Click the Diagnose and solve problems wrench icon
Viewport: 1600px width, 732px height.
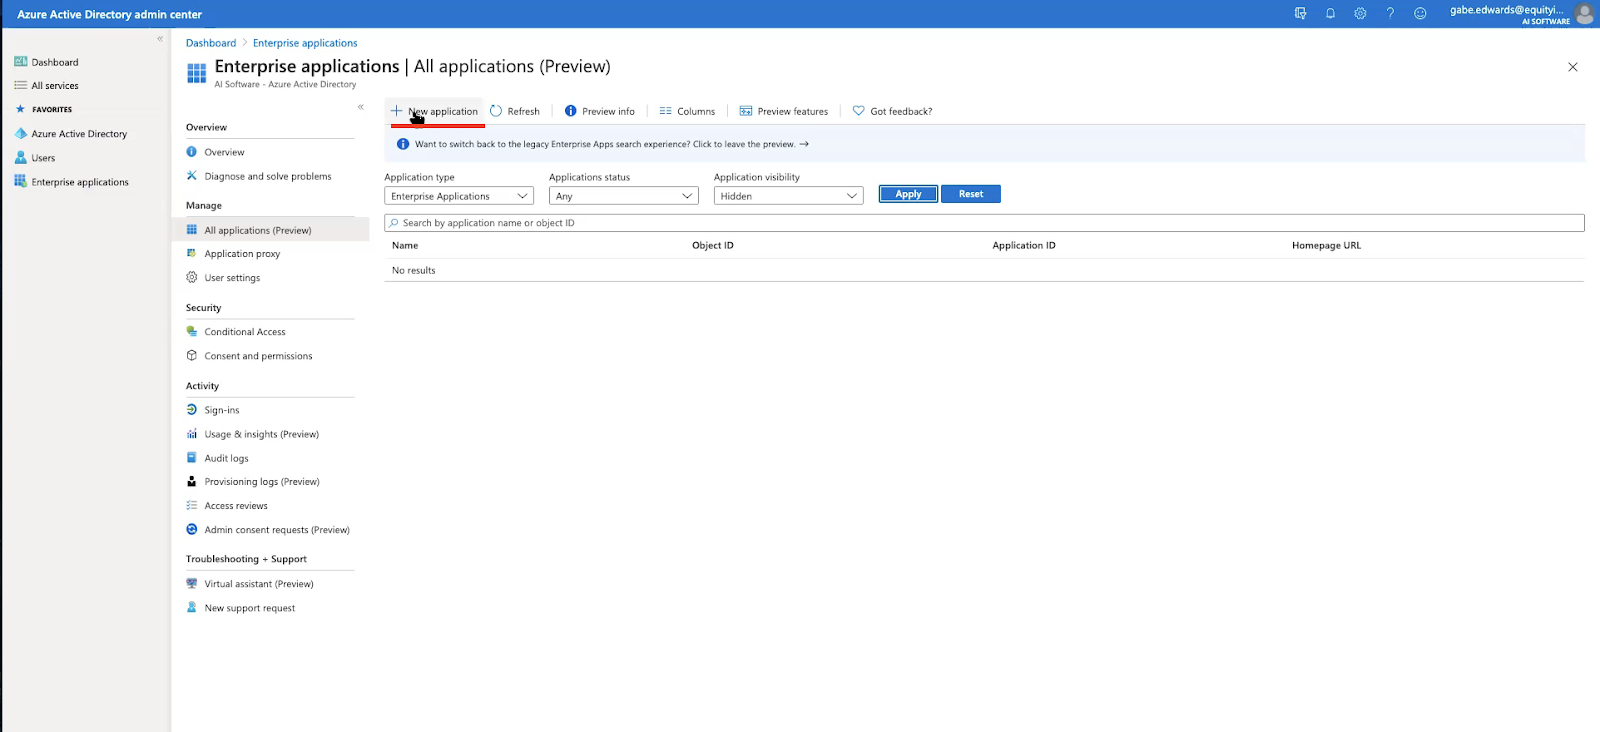(192, 176)
